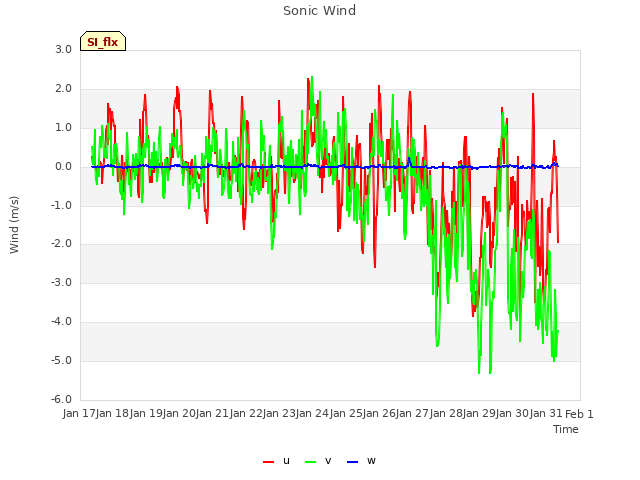The image size is (640, 480).
Task: Click the 3.0 y-axis tick label
Action: (x=64, y=49)
